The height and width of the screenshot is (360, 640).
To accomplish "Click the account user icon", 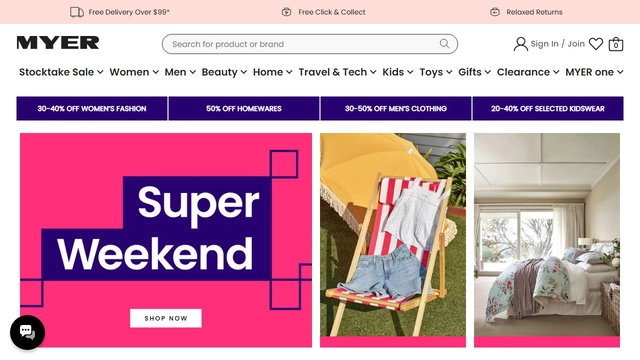I will coord(520,44).
